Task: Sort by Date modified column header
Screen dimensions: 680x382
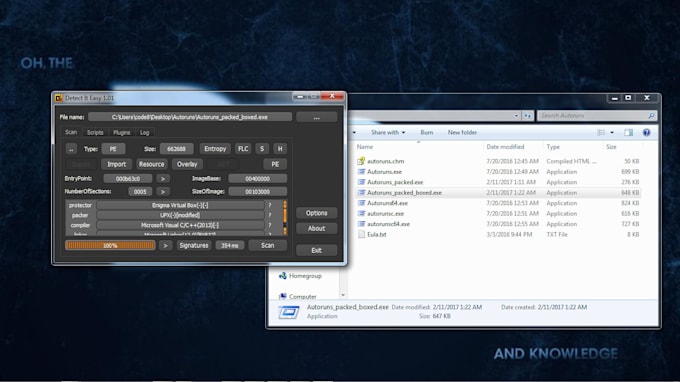Action: (x=505, y=147)
